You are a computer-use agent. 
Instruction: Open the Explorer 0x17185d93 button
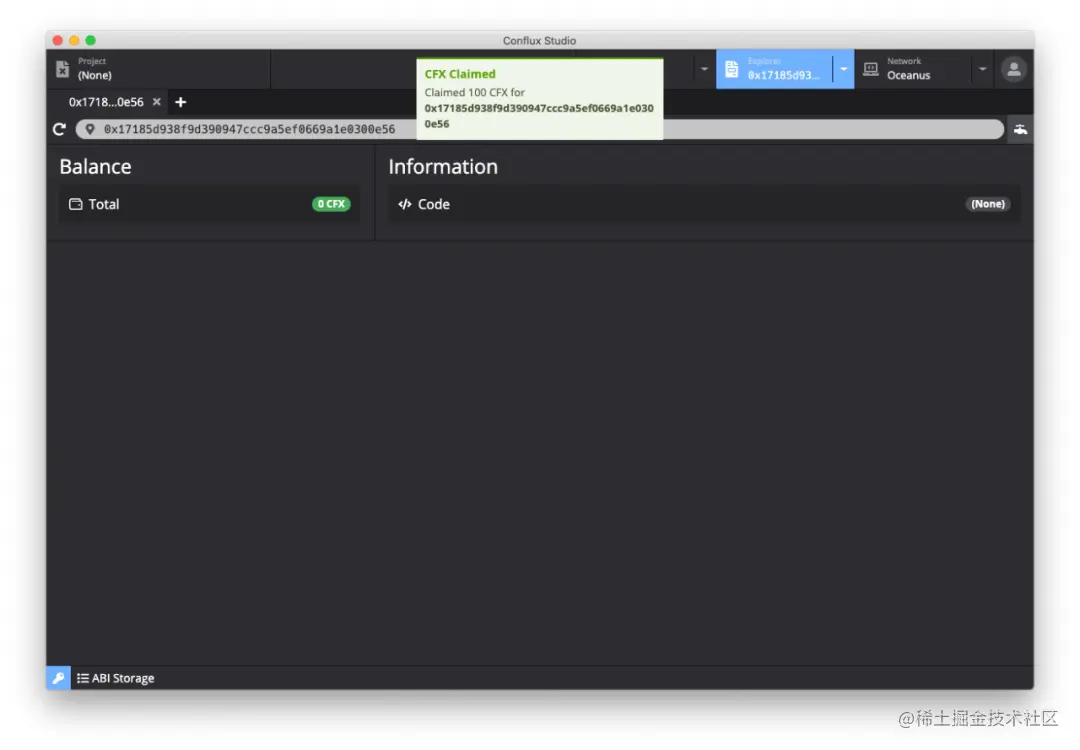(774, 69)
